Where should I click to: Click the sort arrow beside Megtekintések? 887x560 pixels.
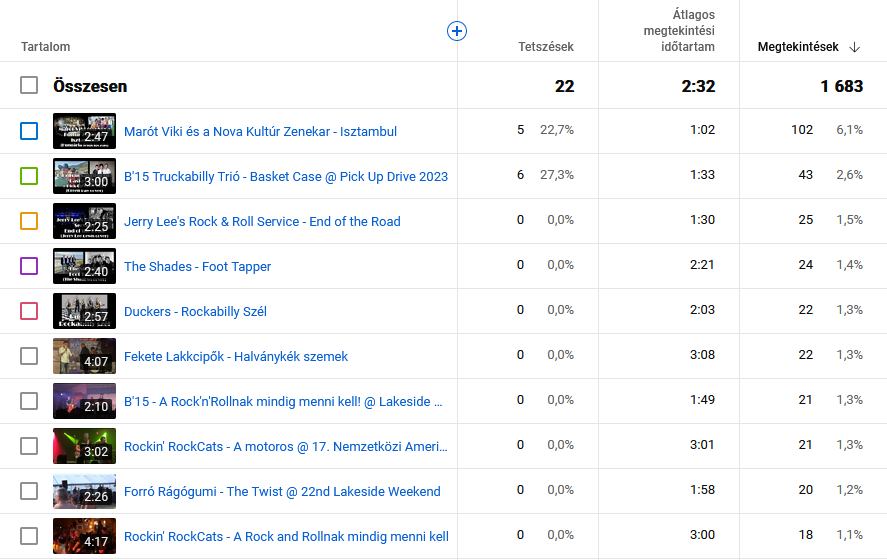[x=854, y=47]
